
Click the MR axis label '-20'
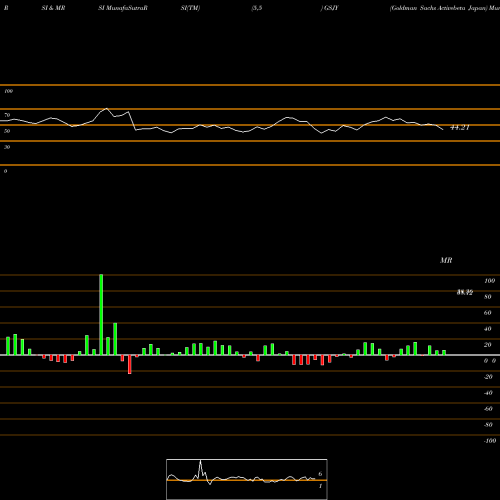[x=488, y=377]
